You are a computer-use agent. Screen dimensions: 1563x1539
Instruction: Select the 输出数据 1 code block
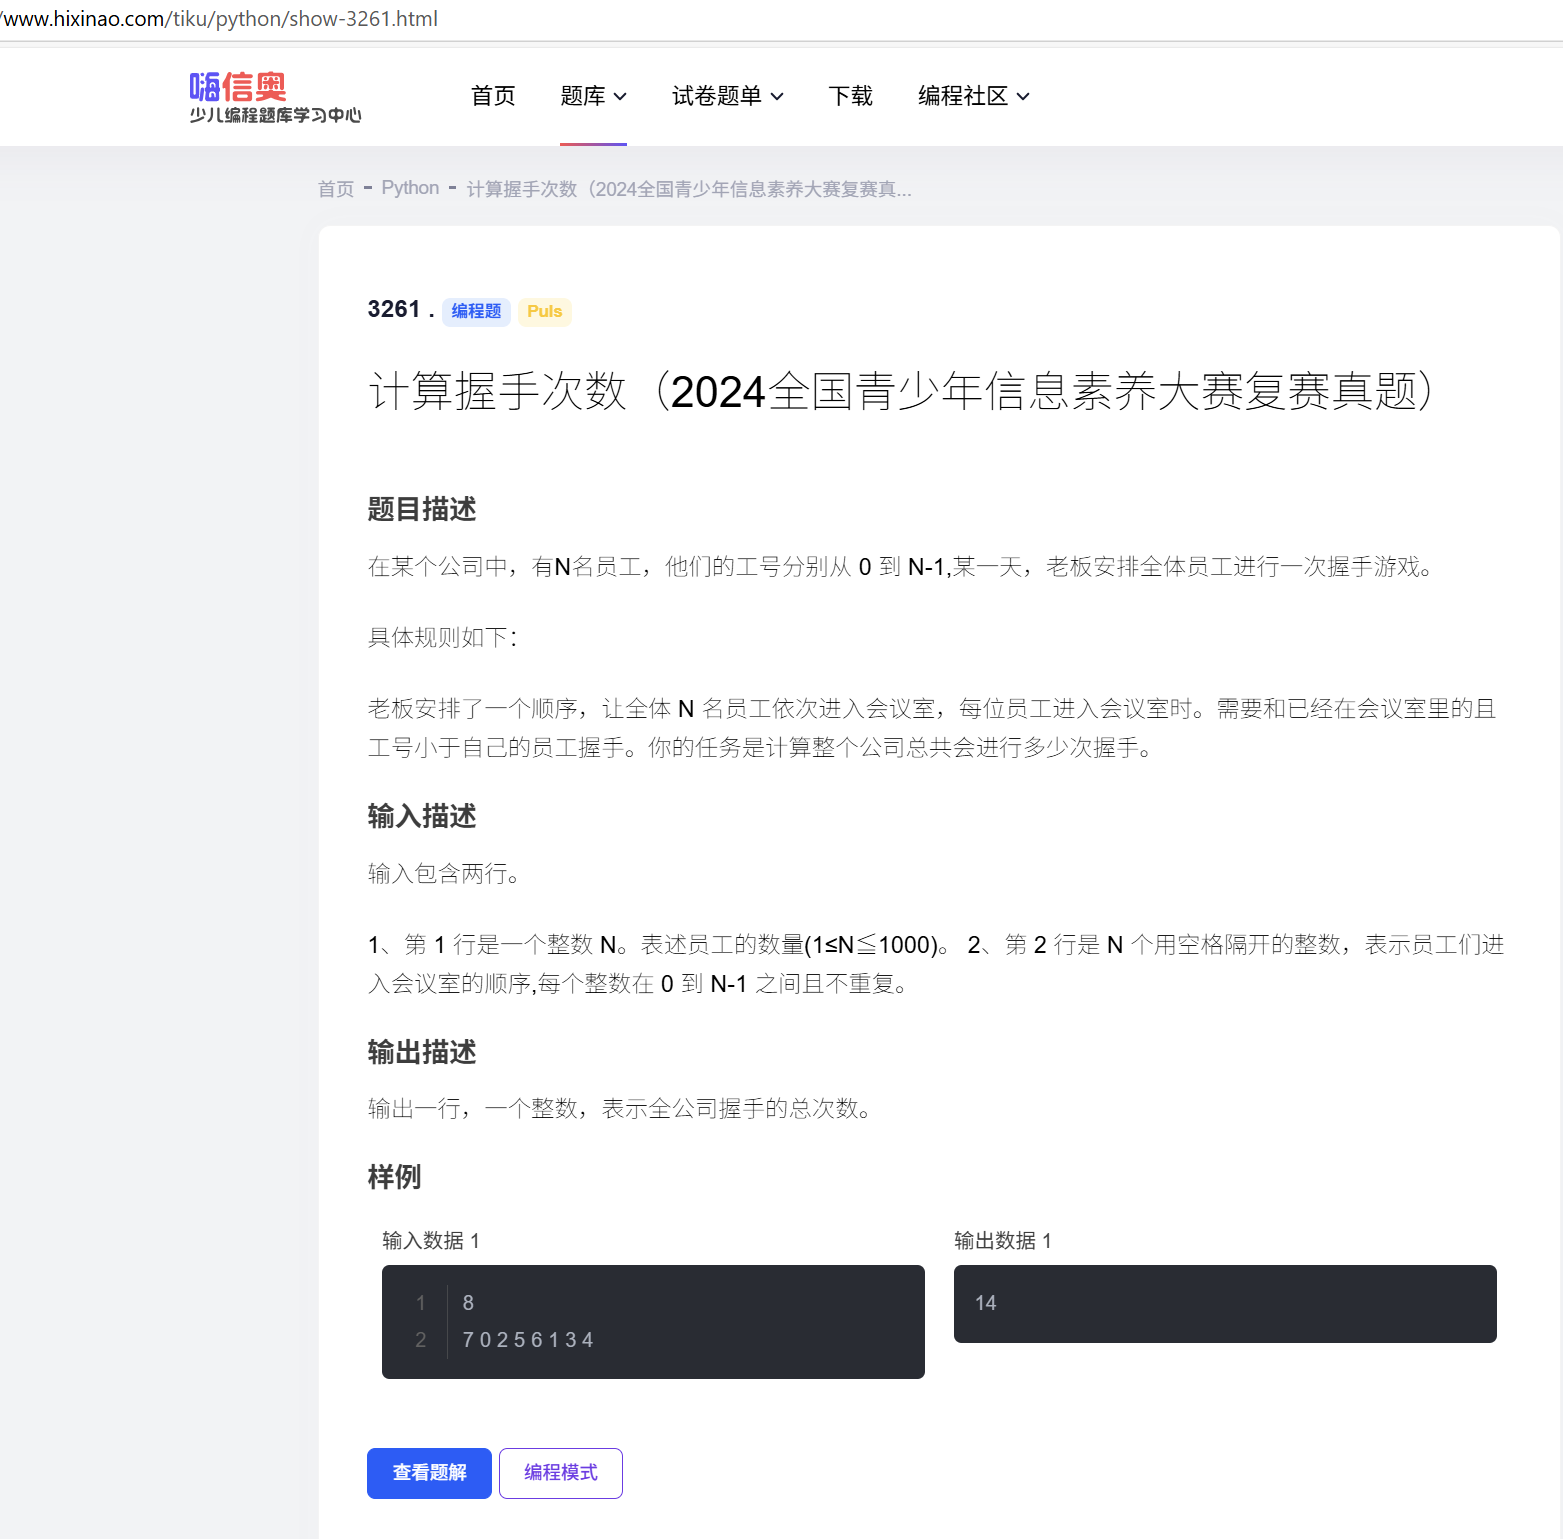1224,1303
